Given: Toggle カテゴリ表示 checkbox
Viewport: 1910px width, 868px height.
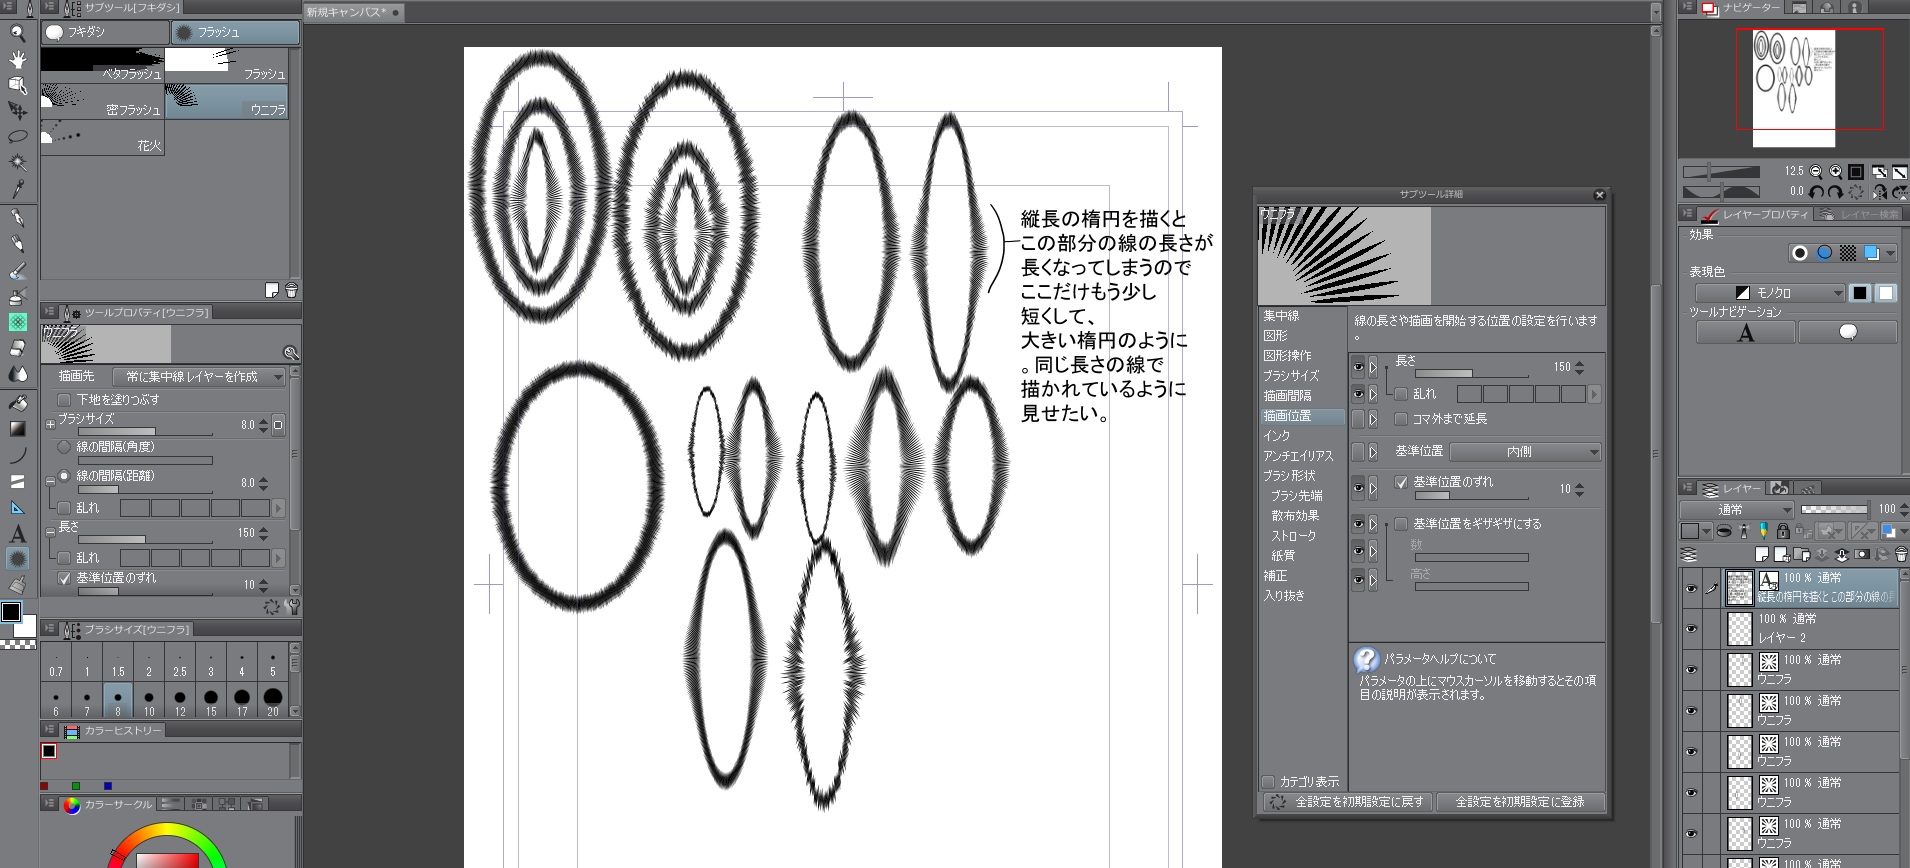Looking at the screenshot, I should pyautogui.click(x=1268, y=782).
